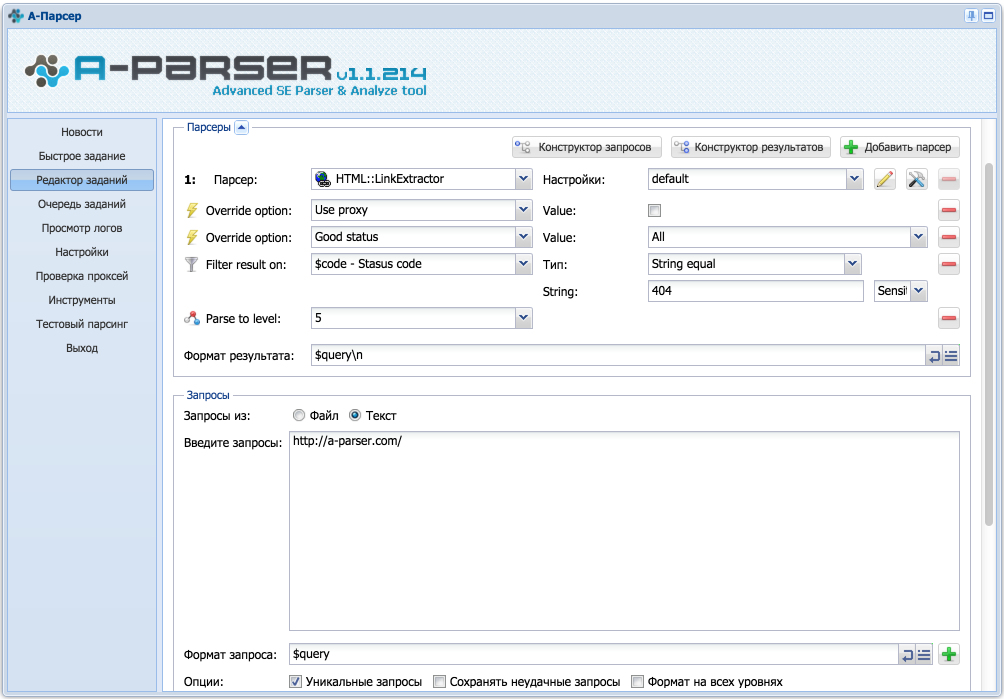
Task: Open the Use proxy override option dropdown
Action: pyautogui.click(x=523, y=210)
